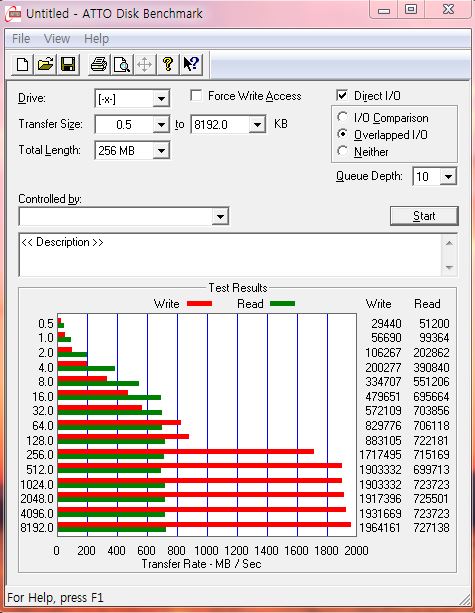Open Print Preview magnifier icon
This screenshot has width=475, height=613.
coord(122,64)
